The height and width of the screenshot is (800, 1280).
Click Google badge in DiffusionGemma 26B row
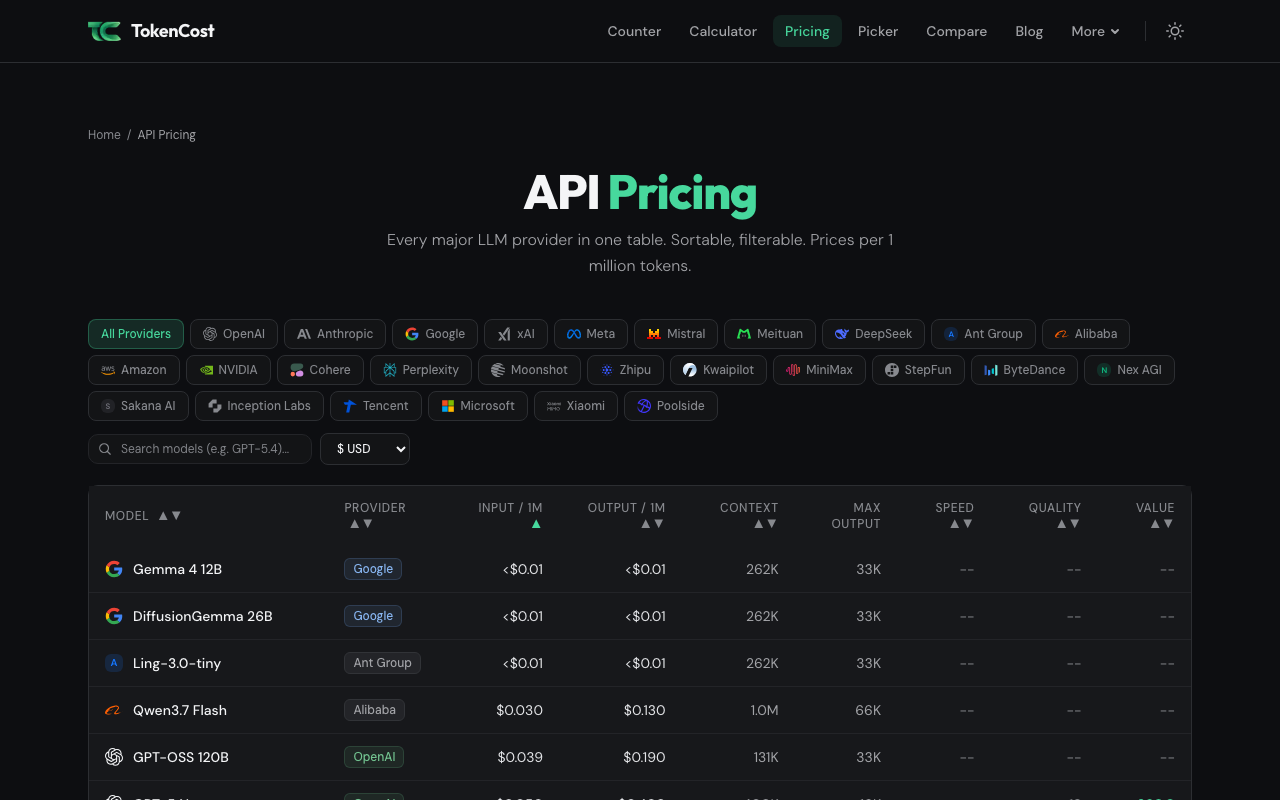click(x=373, y=616)
